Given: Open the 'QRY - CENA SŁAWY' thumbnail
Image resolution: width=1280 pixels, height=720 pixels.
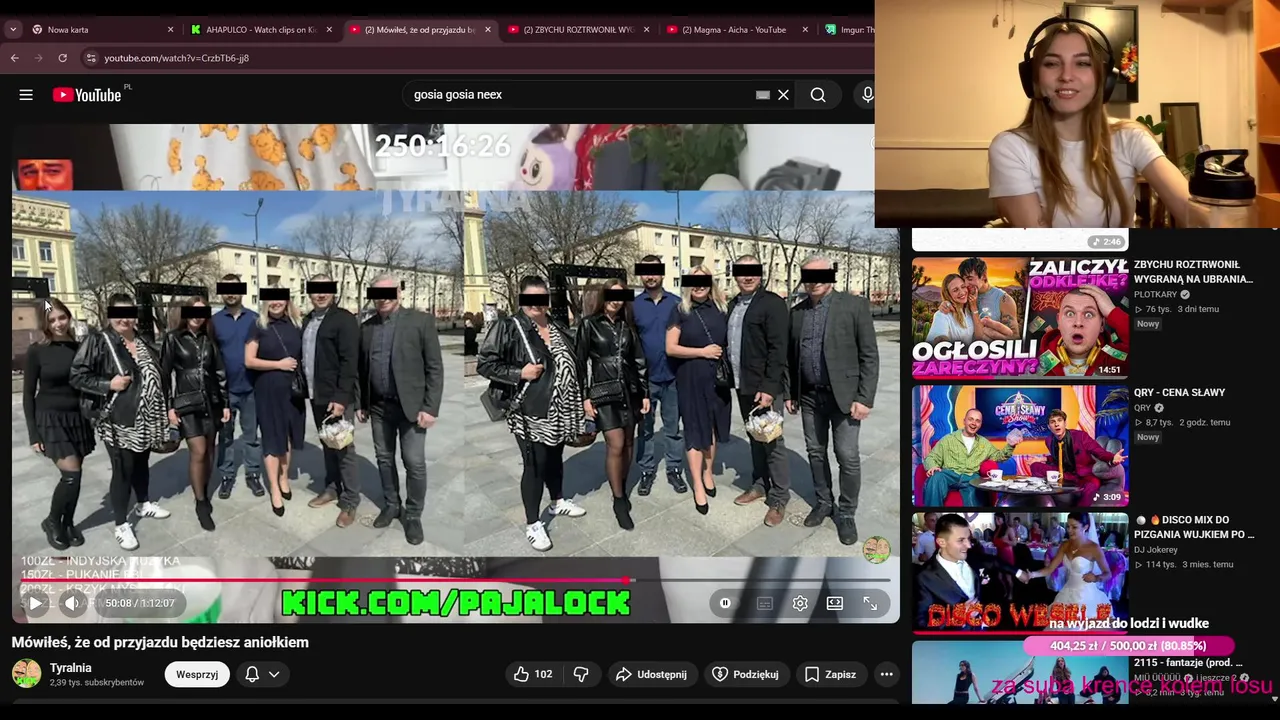Looking at the screenshot, I should pos(1020,446).
